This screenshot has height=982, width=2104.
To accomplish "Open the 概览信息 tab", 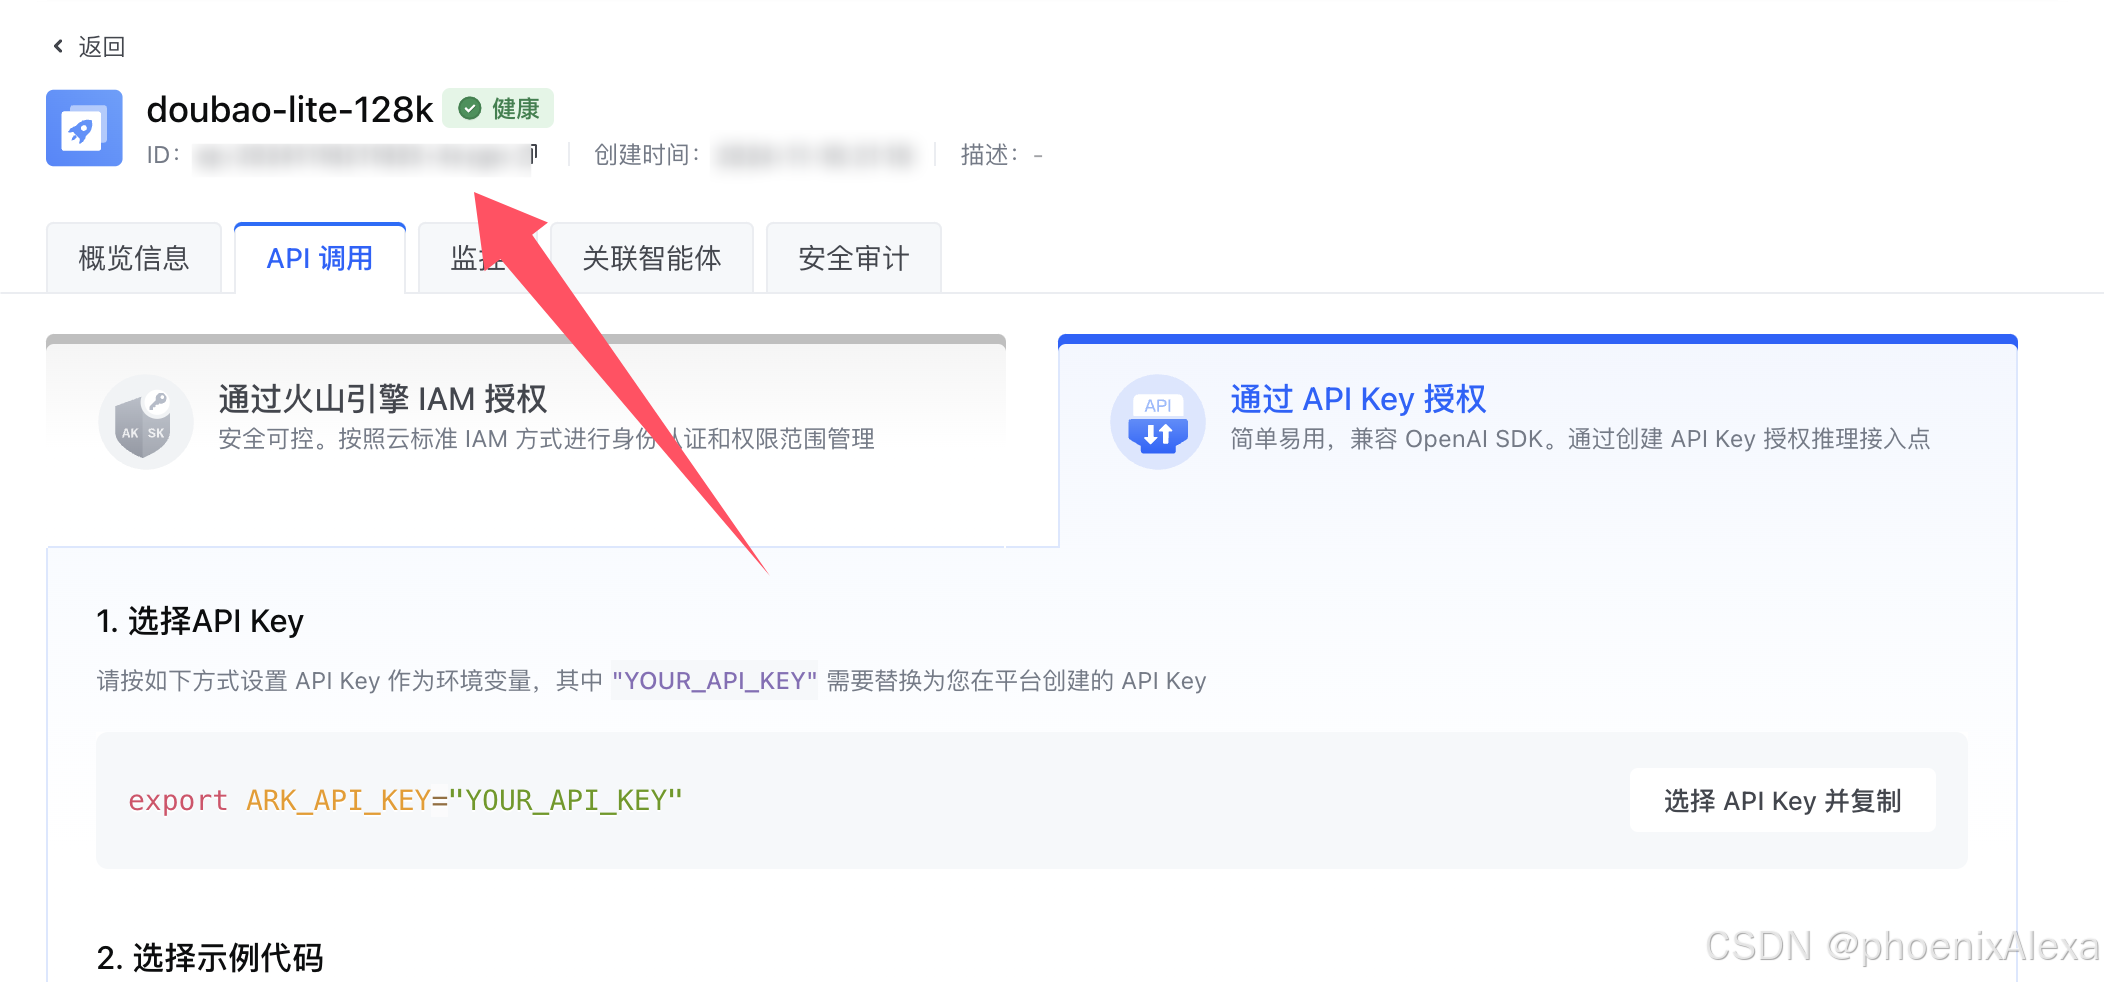I will 134,258.
